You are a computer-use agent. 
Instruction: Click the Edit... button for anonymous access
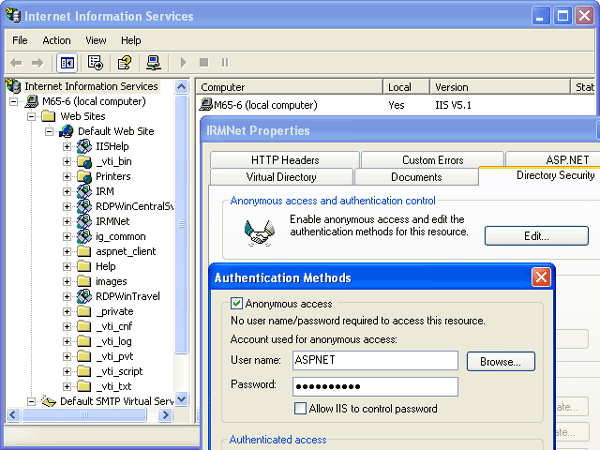[536, 236]
